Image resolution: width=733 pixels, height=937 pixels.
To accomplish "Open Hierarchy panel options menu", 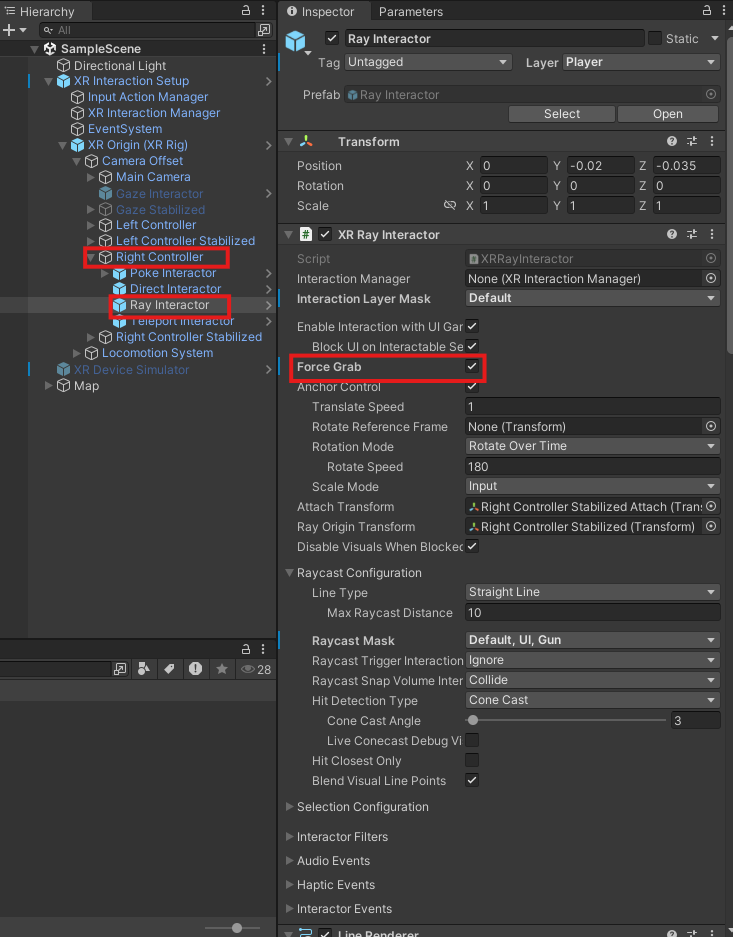I will (x=263, y=11).
